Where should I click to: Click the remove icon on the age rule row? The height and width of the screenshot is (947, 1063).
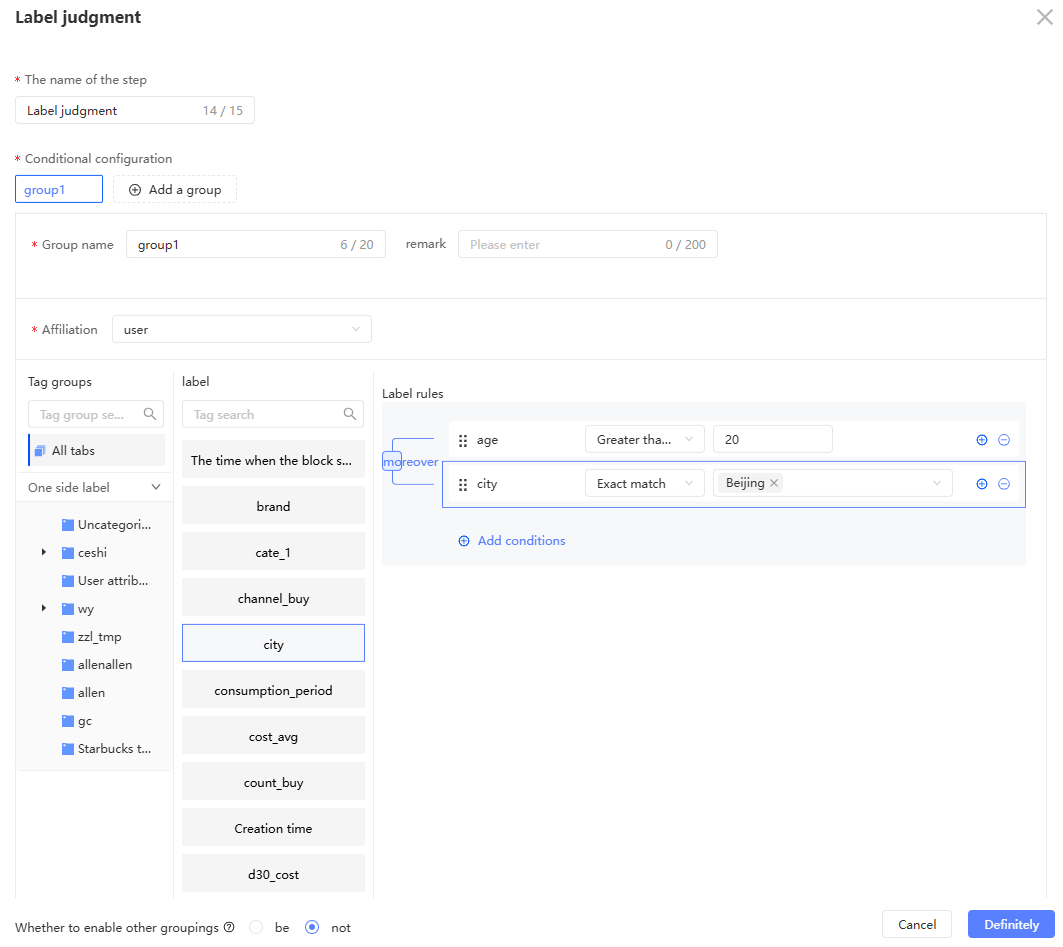coord(1004,440)
